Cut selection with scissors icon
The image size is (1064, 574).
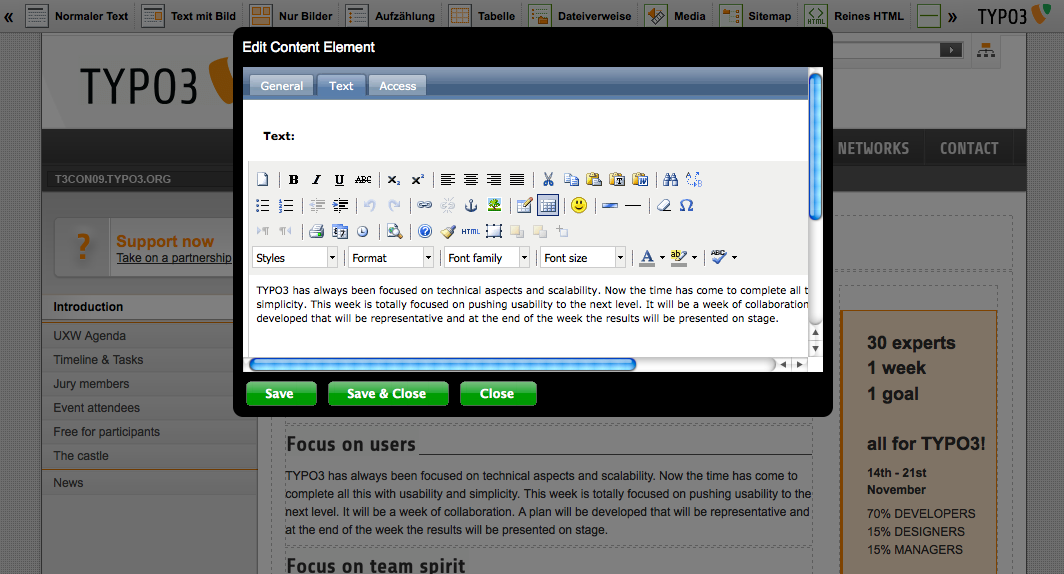click(x=548, y=179)
